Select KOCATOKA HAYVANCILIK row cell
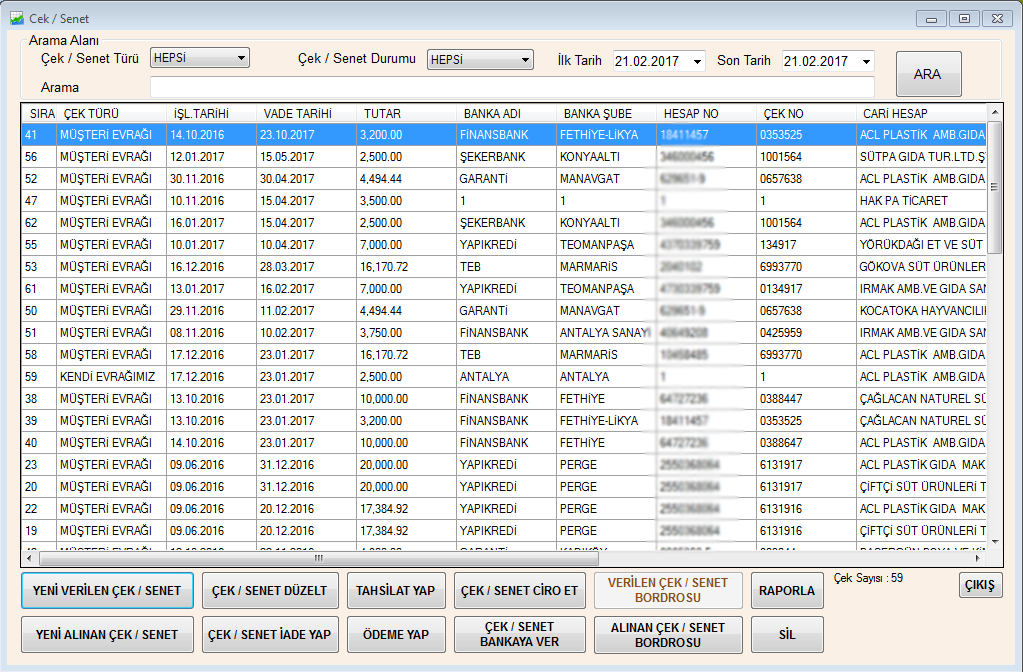The height and width of the screenshot is (672, 1023). pos(921,311)
